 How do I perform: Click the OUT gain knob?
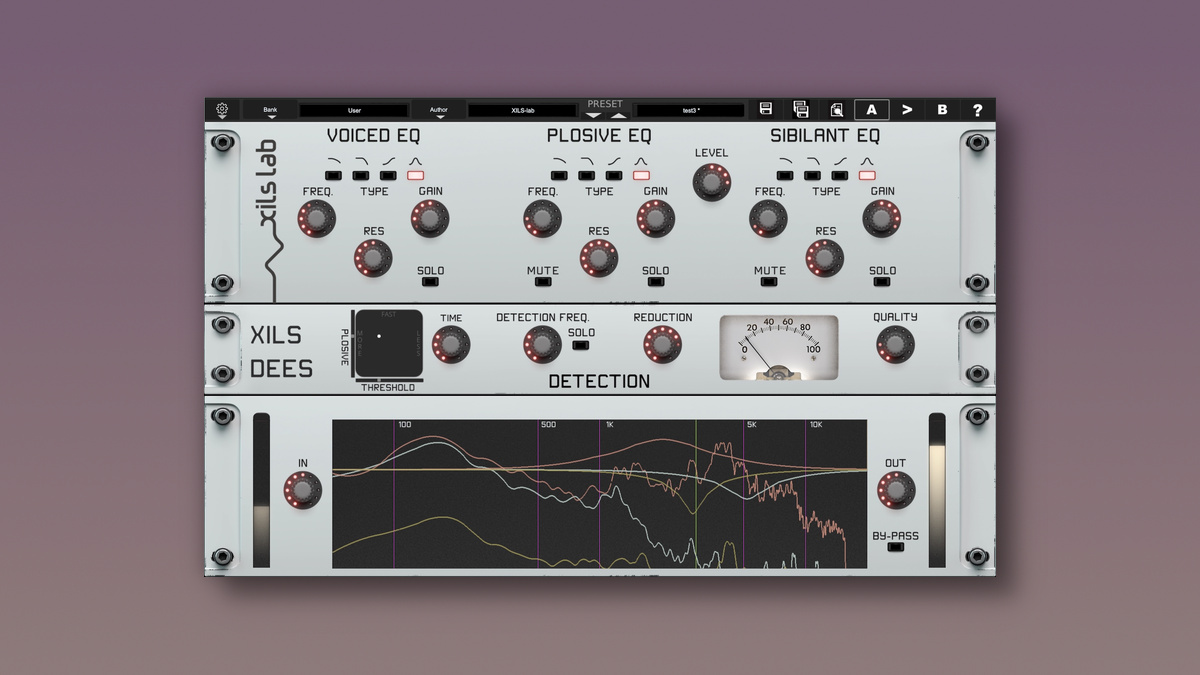coord(895,490)
